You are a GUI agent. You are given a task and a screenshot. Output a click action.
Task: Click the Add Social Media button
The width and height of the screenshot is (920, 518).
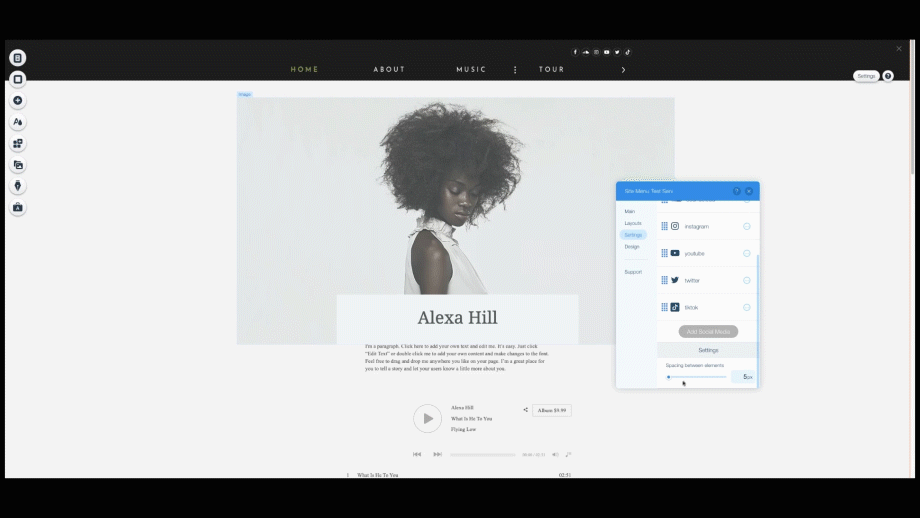coord(708,331)
